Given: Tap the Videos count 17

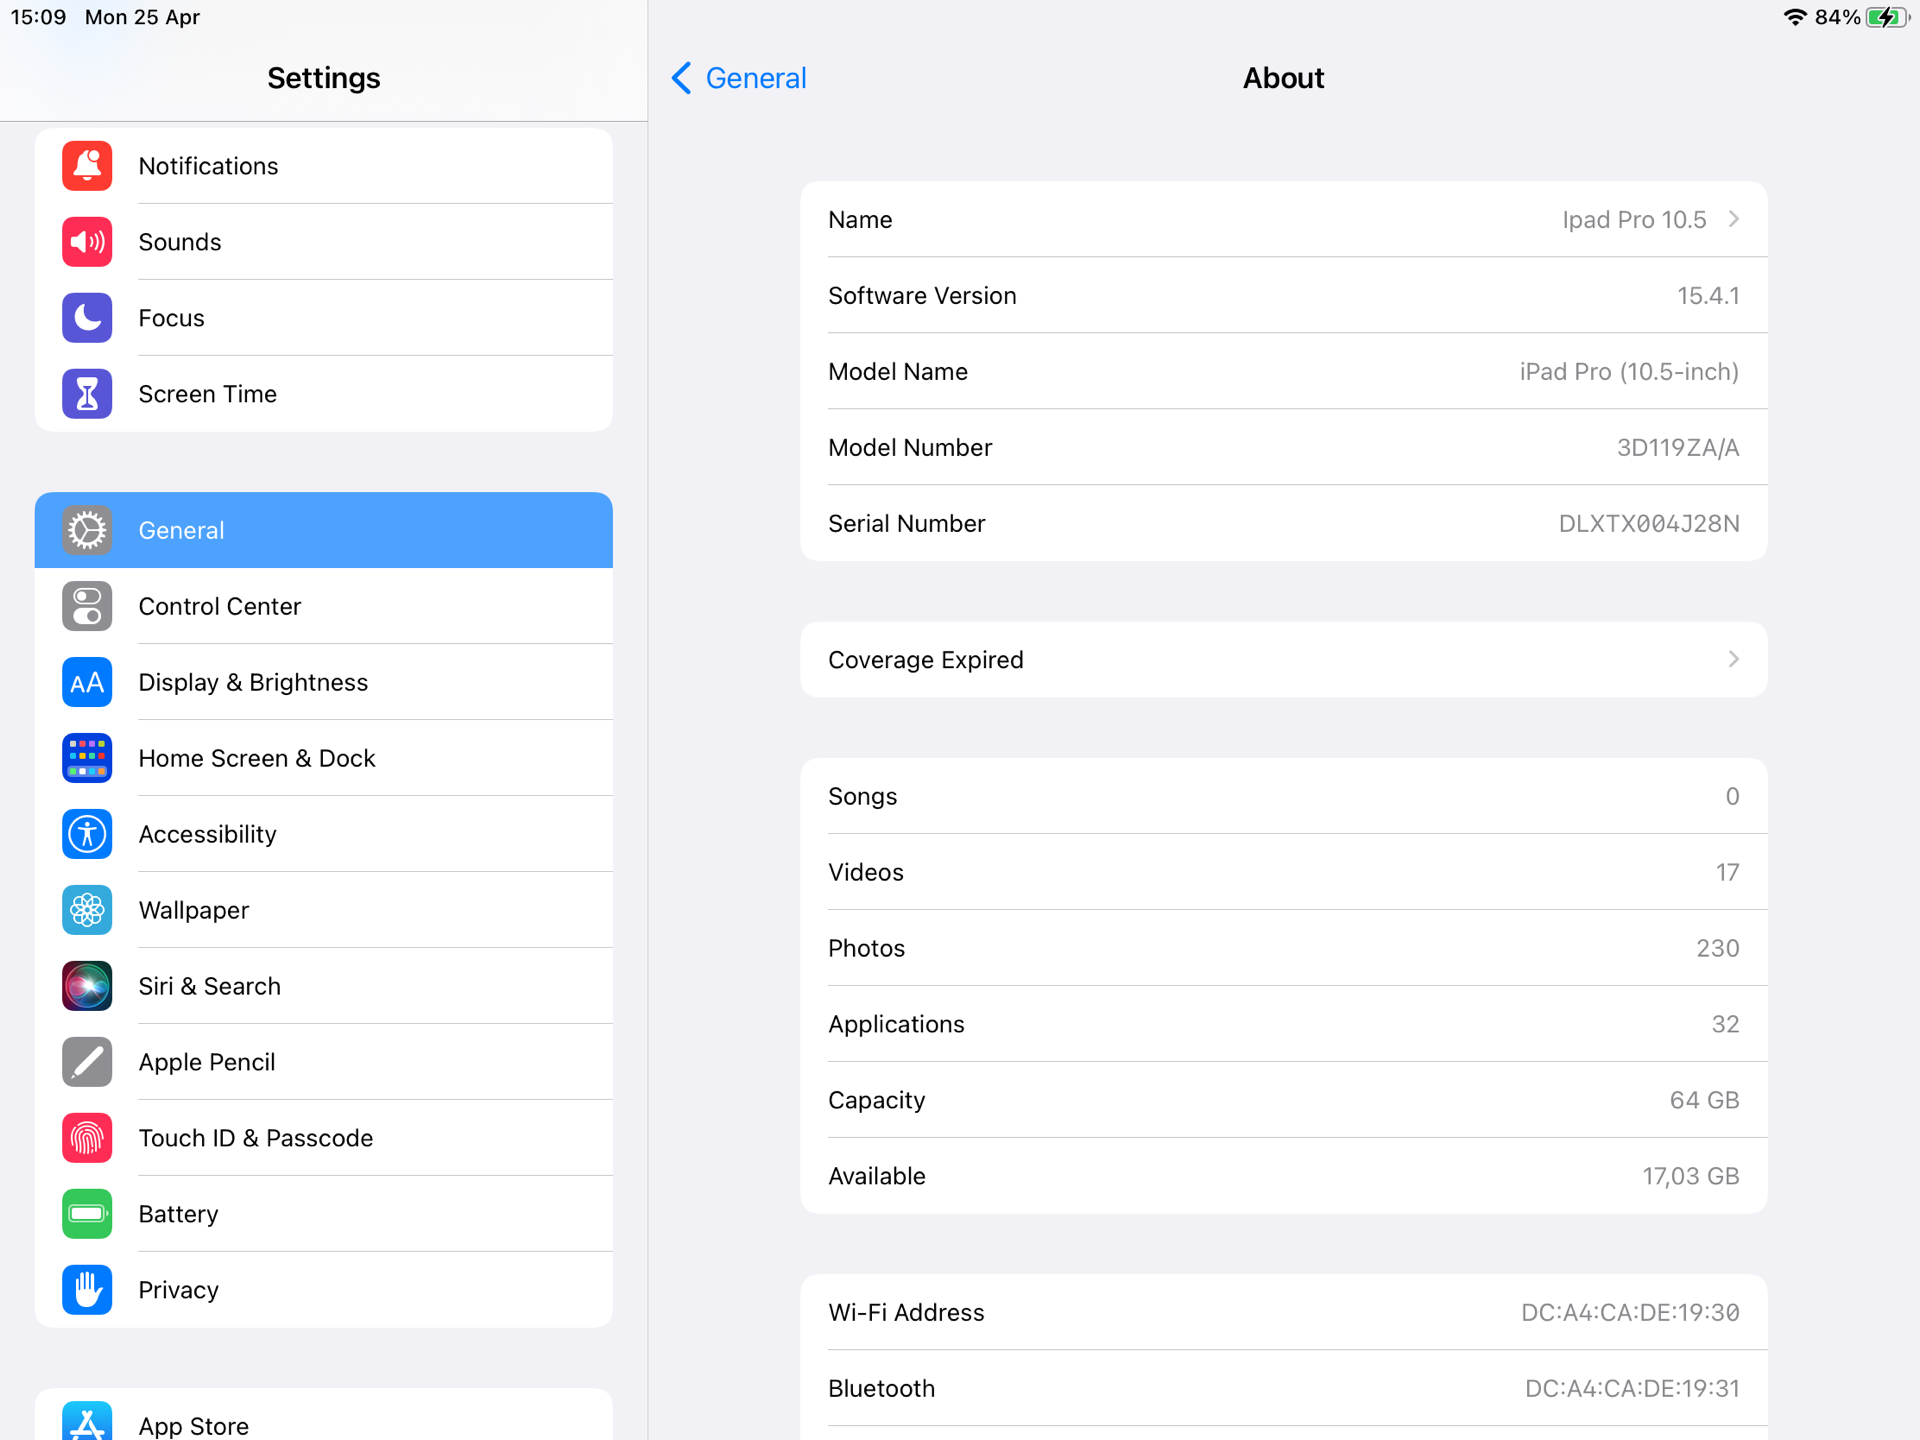Looking at the screenshot, I should [1727, 872].
